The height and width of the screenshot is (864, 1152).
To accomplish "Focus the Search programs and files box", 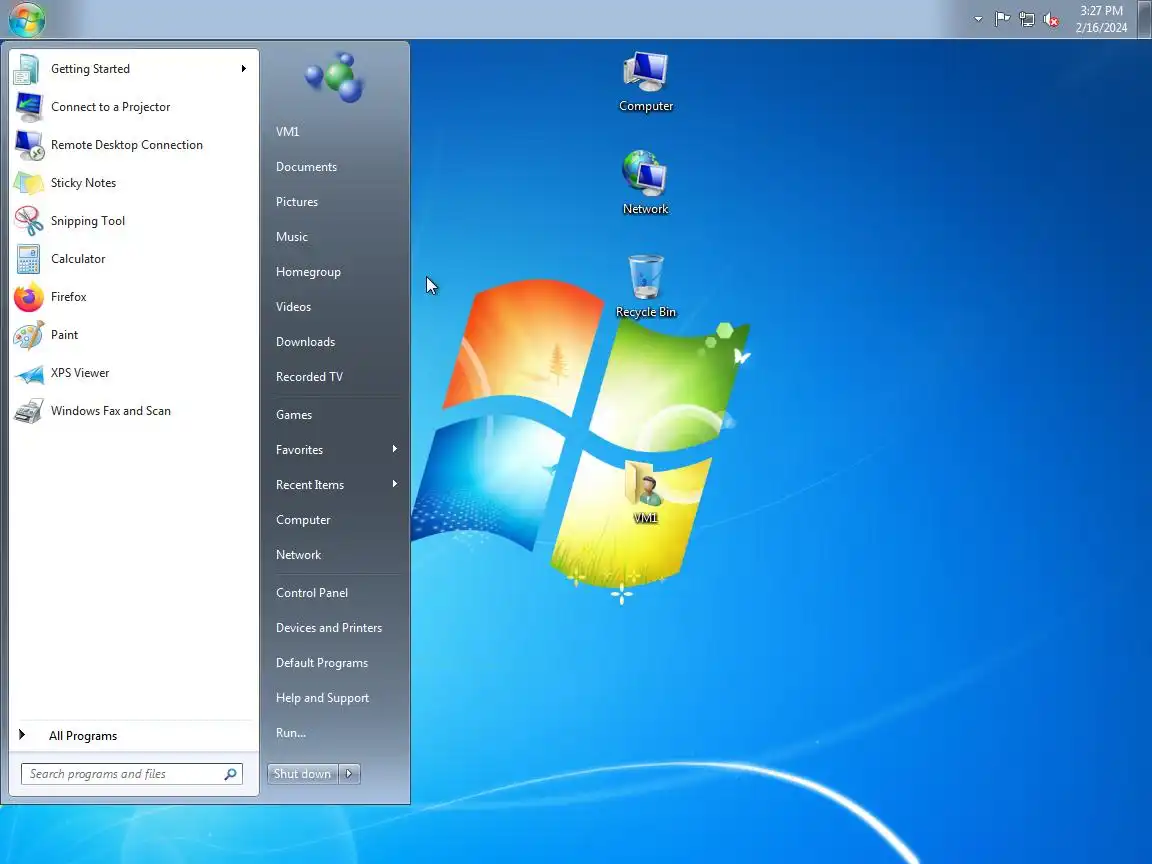I will [132, 774].
